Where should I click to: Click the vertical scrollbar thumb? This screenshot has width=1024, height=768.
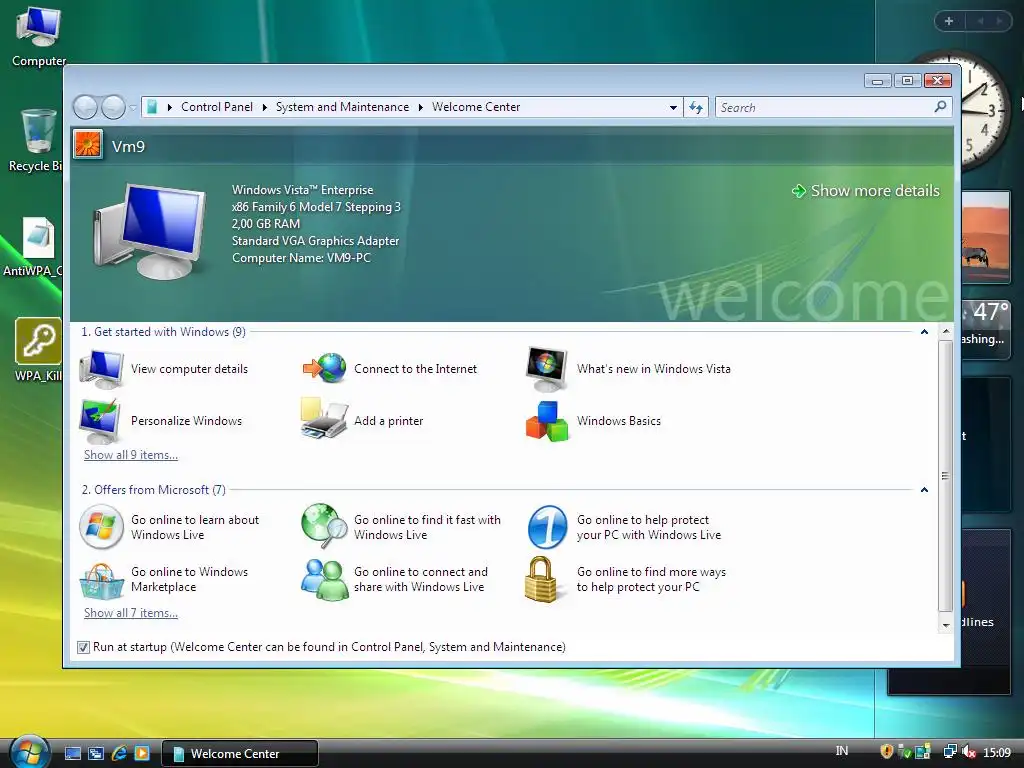tap(946, 475)
